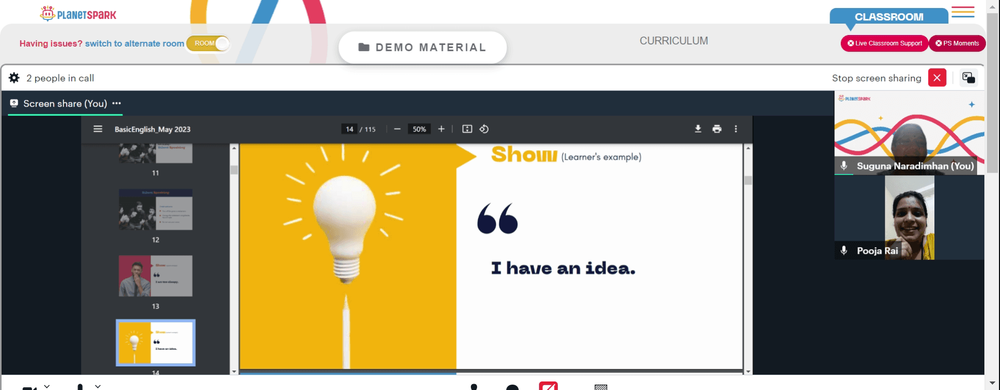Click the page number field showing 14
The width and height of the screenshot is (1000, 390).
coord(349,129)
